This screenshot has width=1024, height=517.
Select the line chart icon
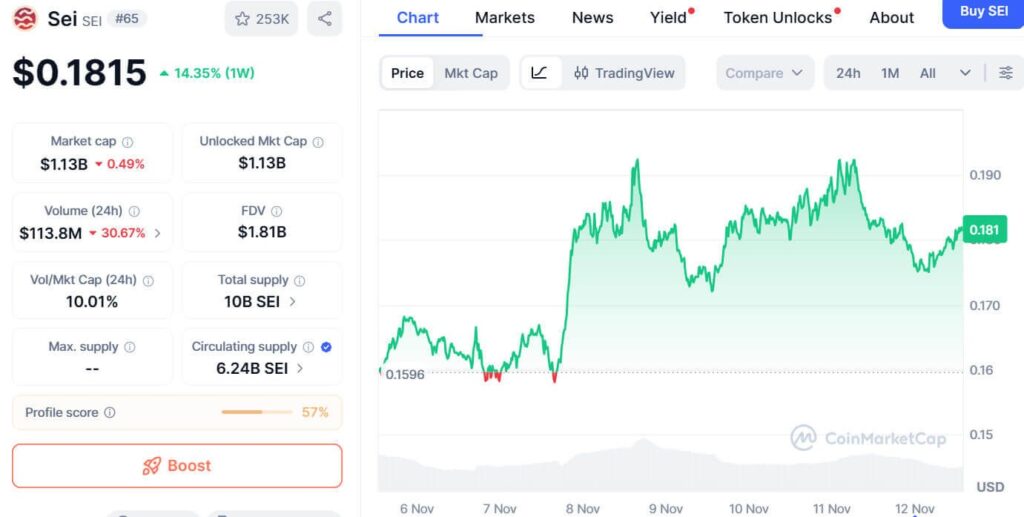(539, 73)
